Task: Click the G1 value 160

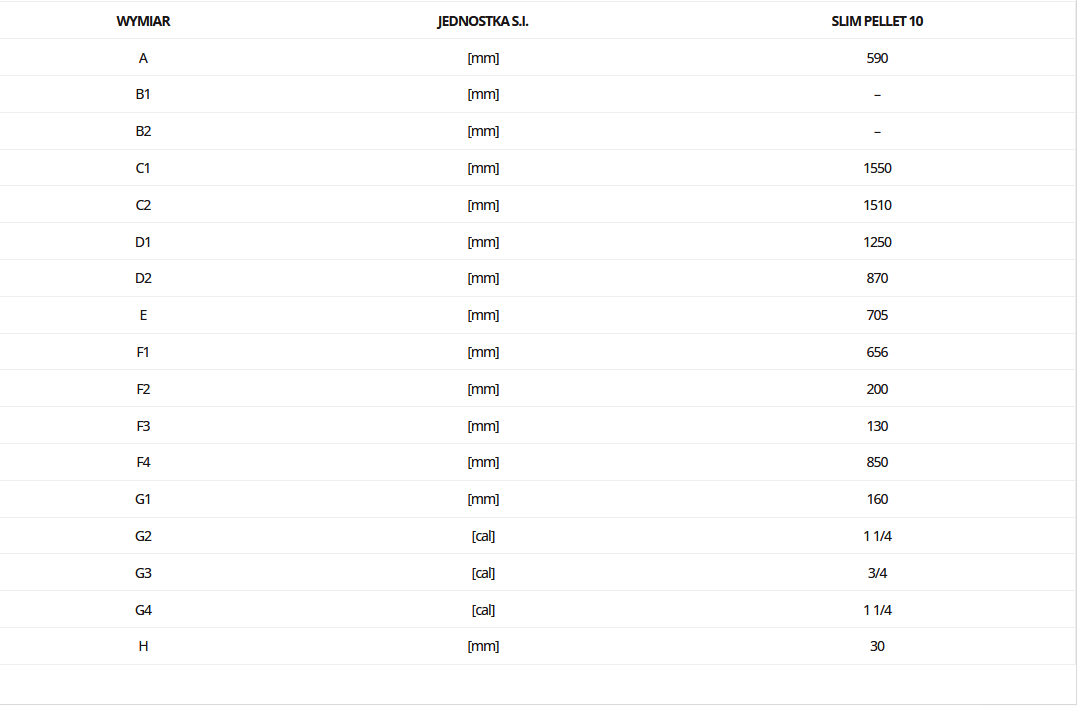Action: tap(877, 499)
